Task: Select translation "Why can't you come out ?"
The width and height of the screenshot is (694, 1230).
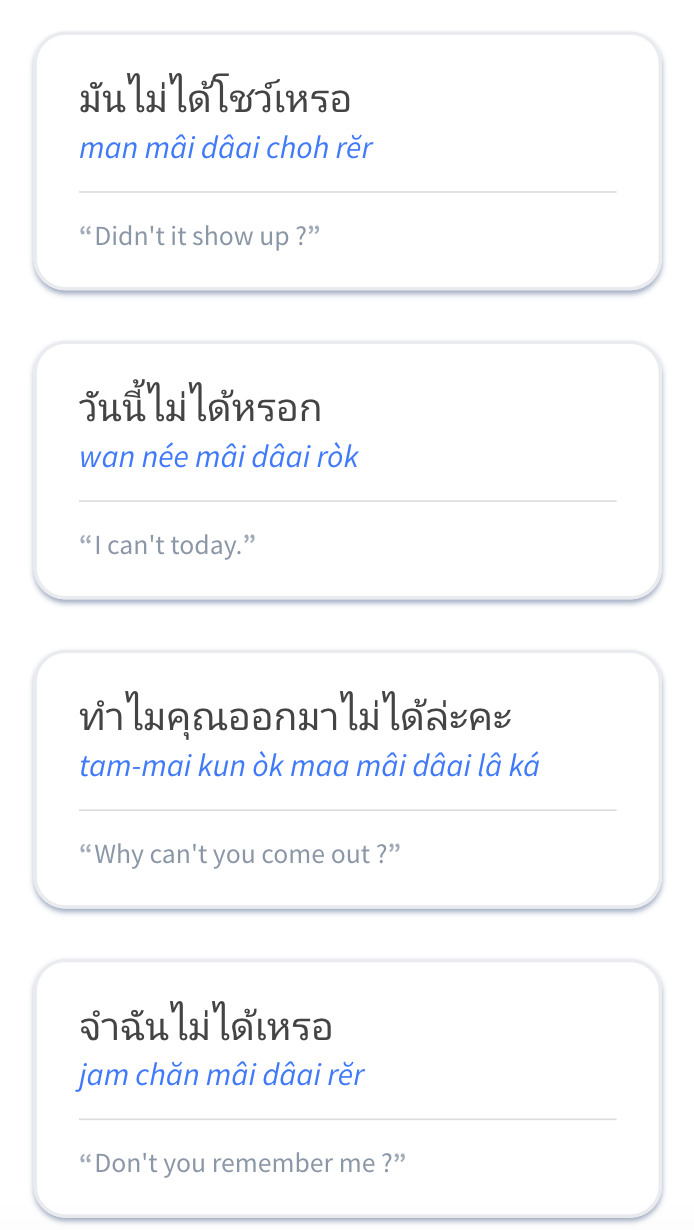Action: [240, 855]
